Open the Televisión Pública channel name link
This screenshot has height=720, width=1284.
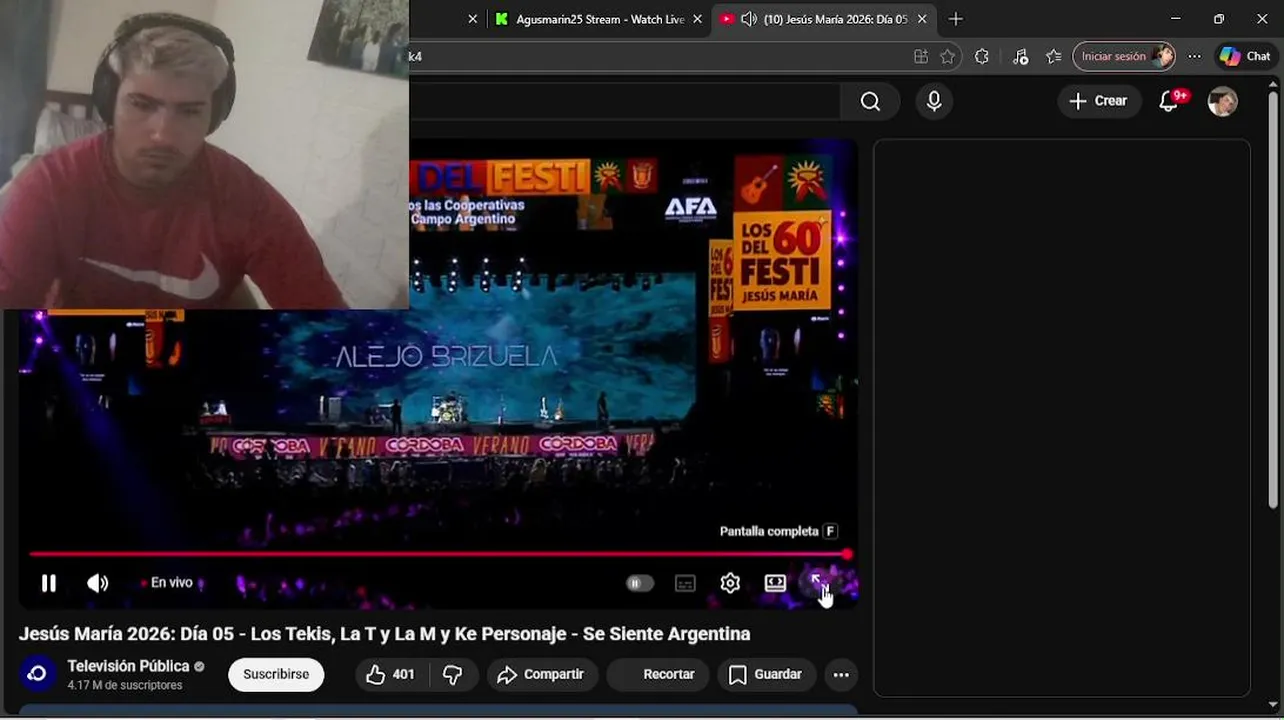coord(128,666)
